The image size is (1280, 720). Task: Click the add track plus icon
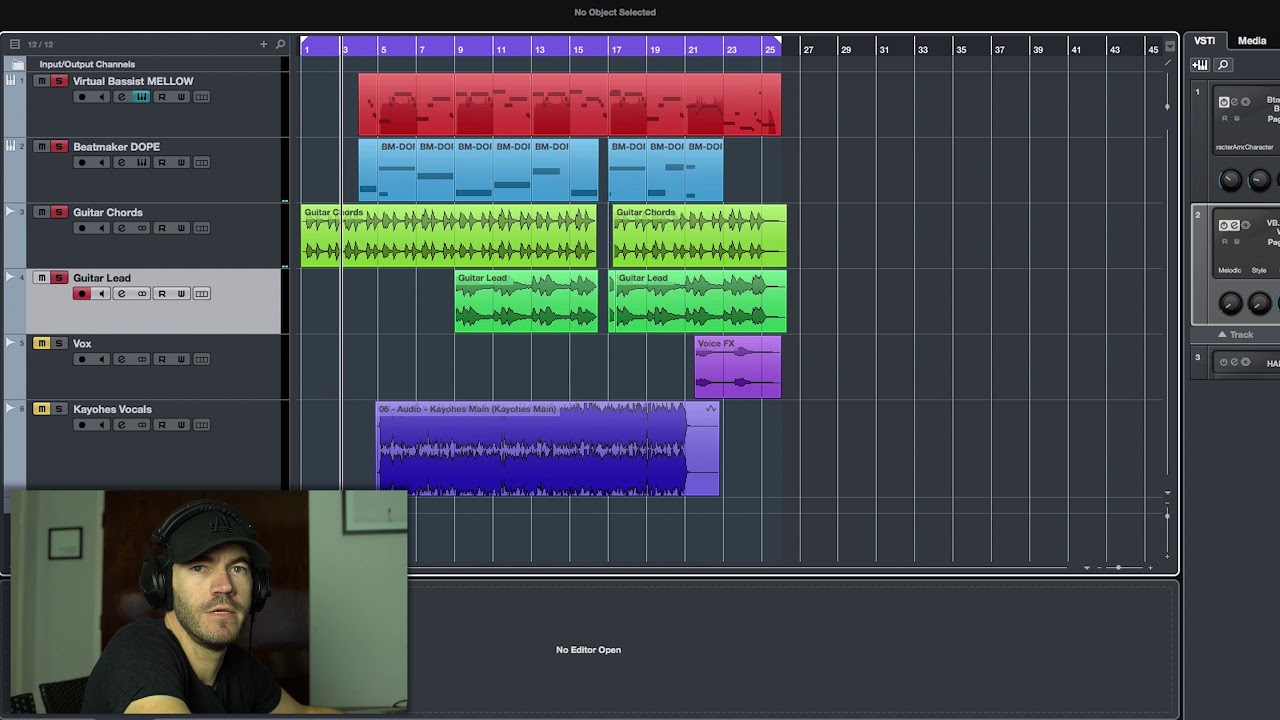click(264, 44)
